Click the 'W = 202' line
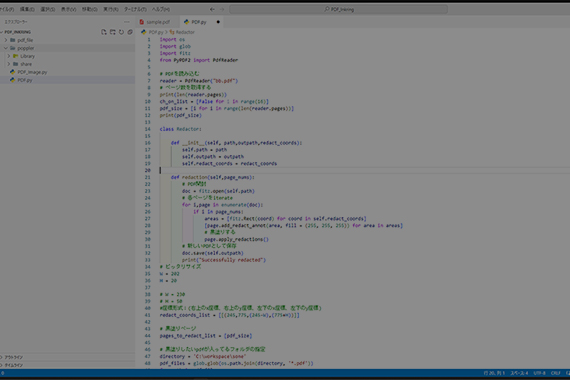 [169, 273]
